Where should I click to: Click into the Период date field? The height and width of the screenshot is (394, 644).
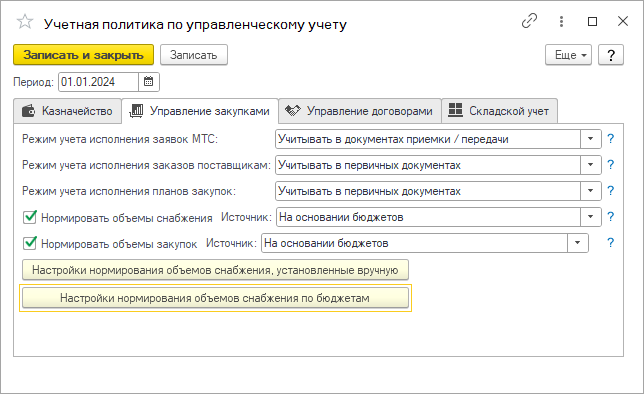98,82
